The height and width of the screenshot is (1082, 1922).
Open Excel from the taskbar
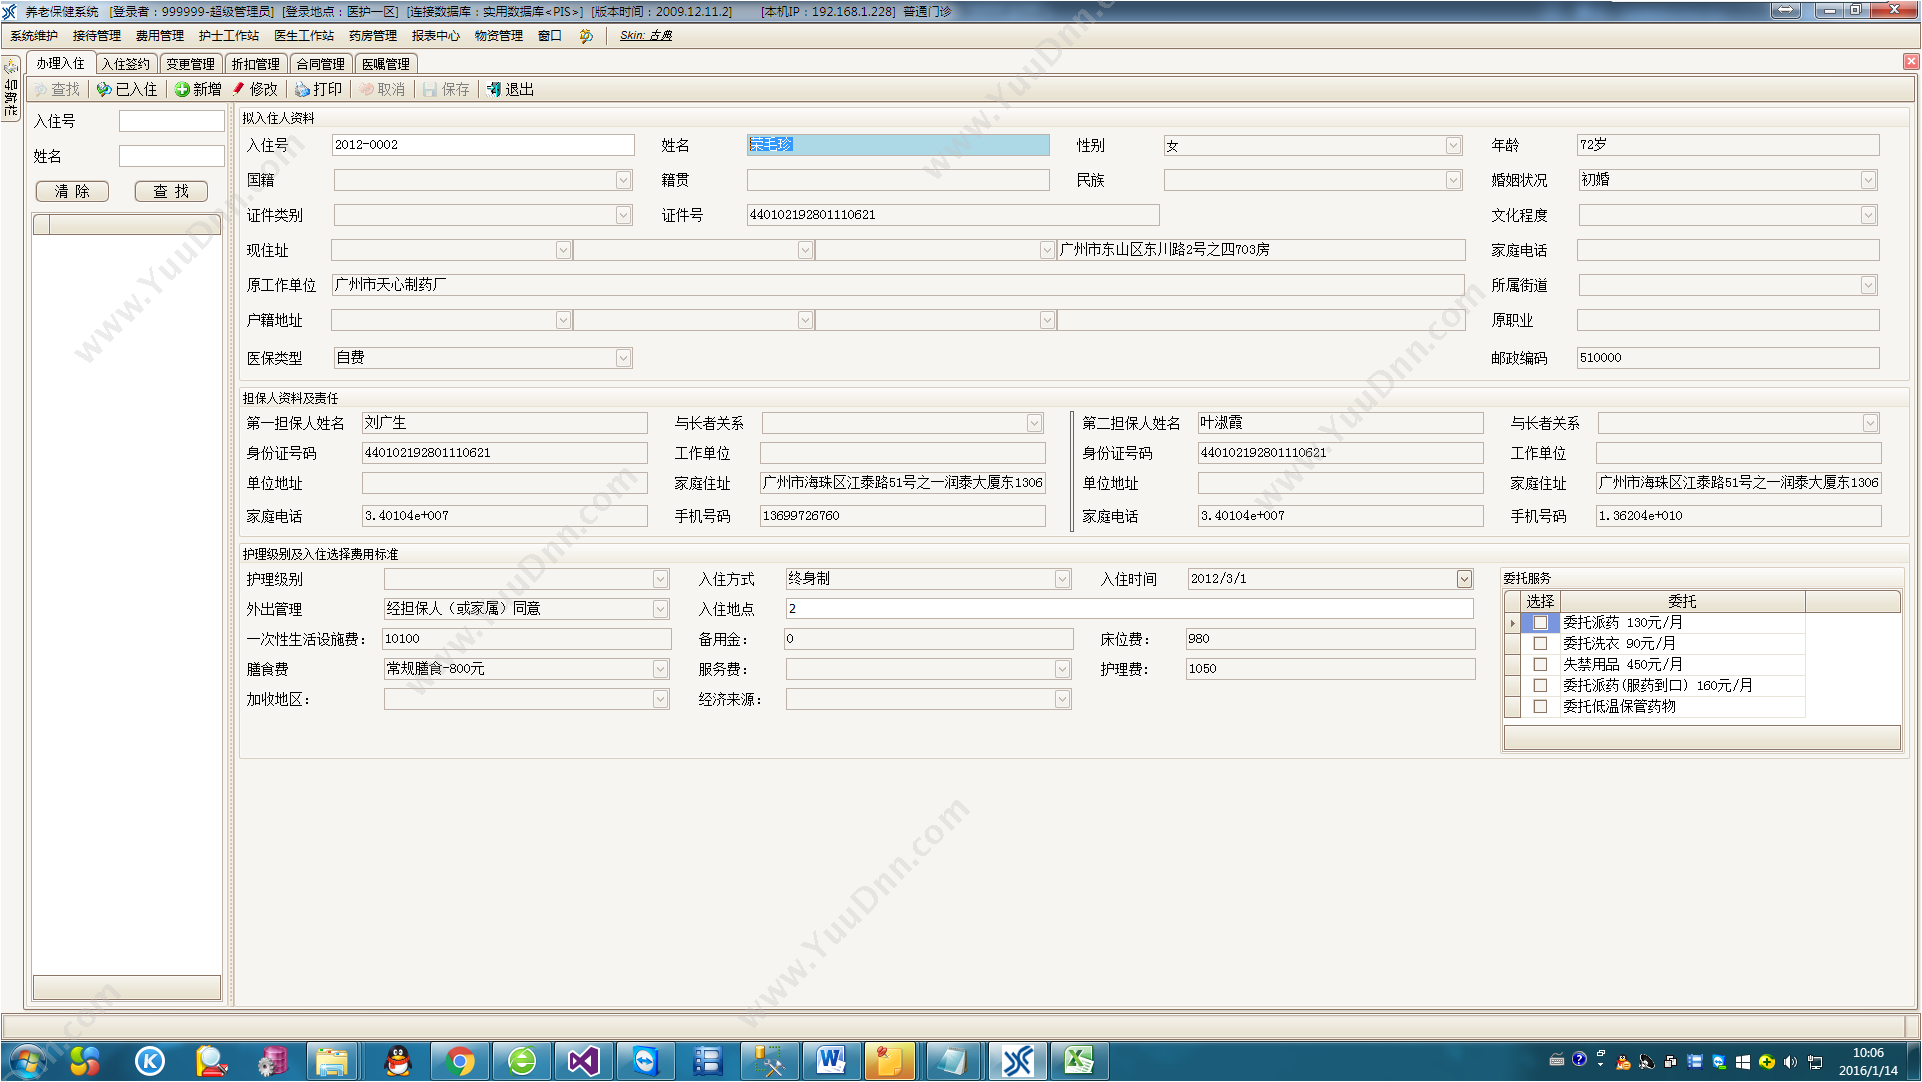tap(1078, 1061)
